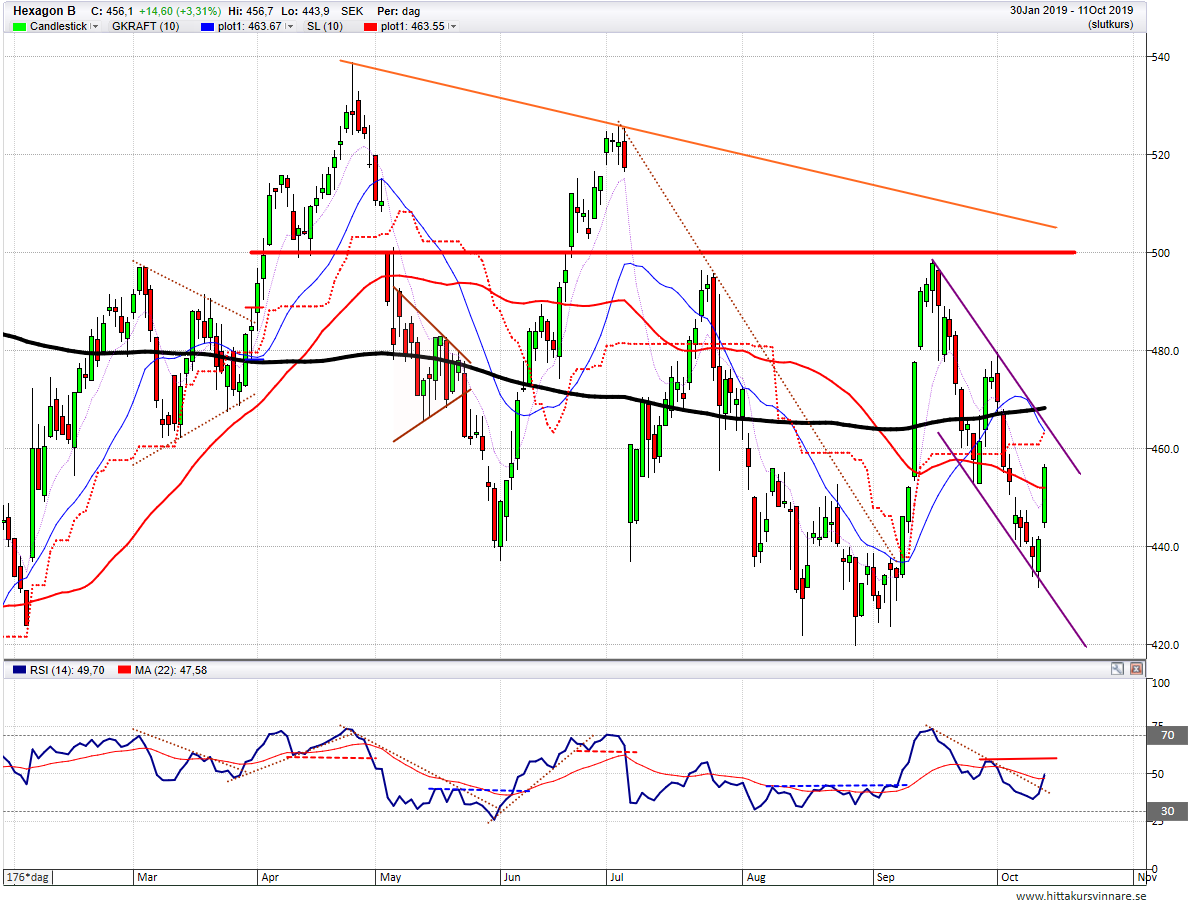Image resolution: width=1191 pixels, height=901 pixels.
Task: Click the Jun label on time axis
Action: point(512,877)
